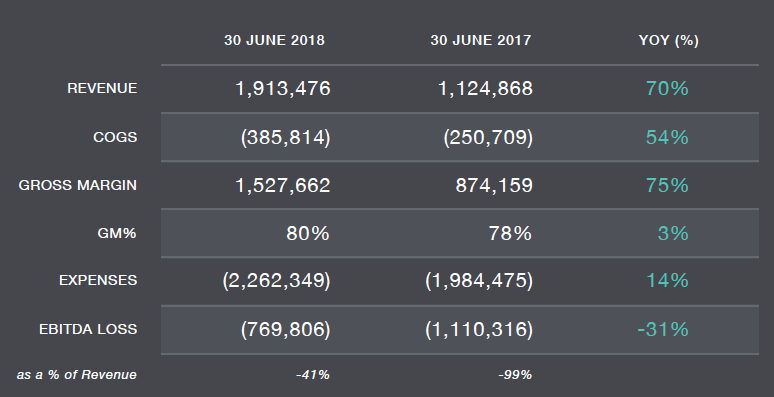Click the 80% GM value for 2018
Viewport: 774px width, 397px height.
308,233
